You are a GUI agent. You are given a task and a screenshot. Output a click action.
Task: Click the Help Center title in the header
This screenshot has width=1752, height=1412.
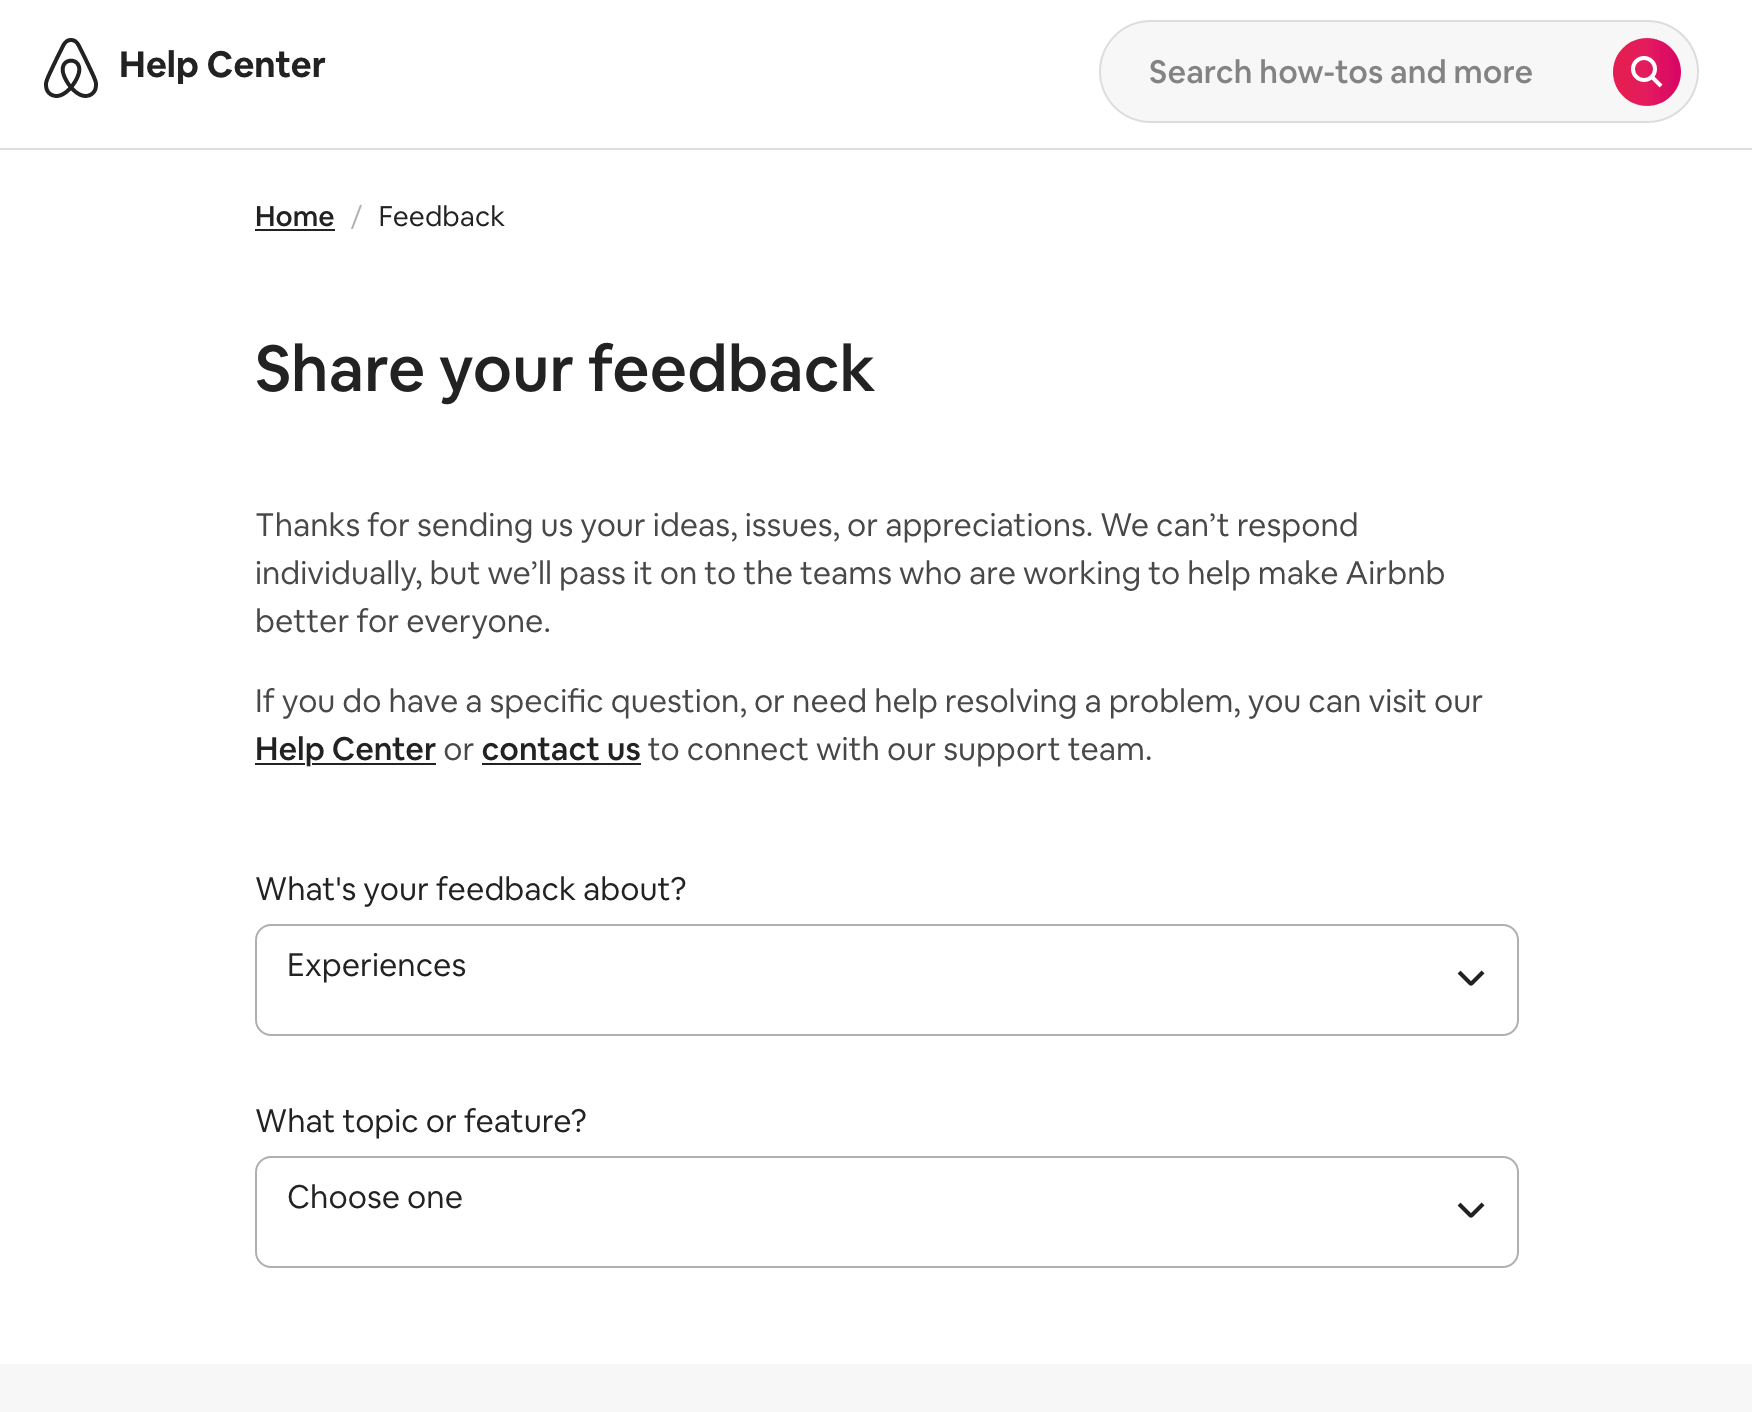click(222, 65)
